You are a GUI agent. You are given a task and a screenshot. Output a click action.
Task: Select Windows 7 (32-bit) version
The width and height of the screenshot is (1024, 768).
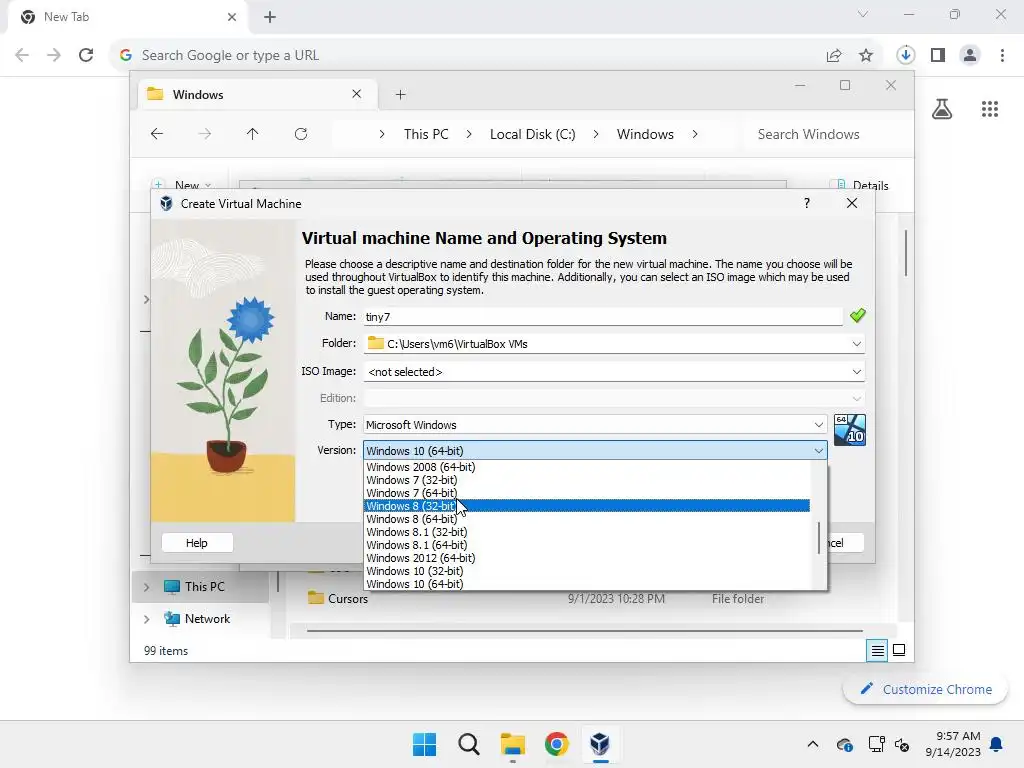tap(586, 480)
